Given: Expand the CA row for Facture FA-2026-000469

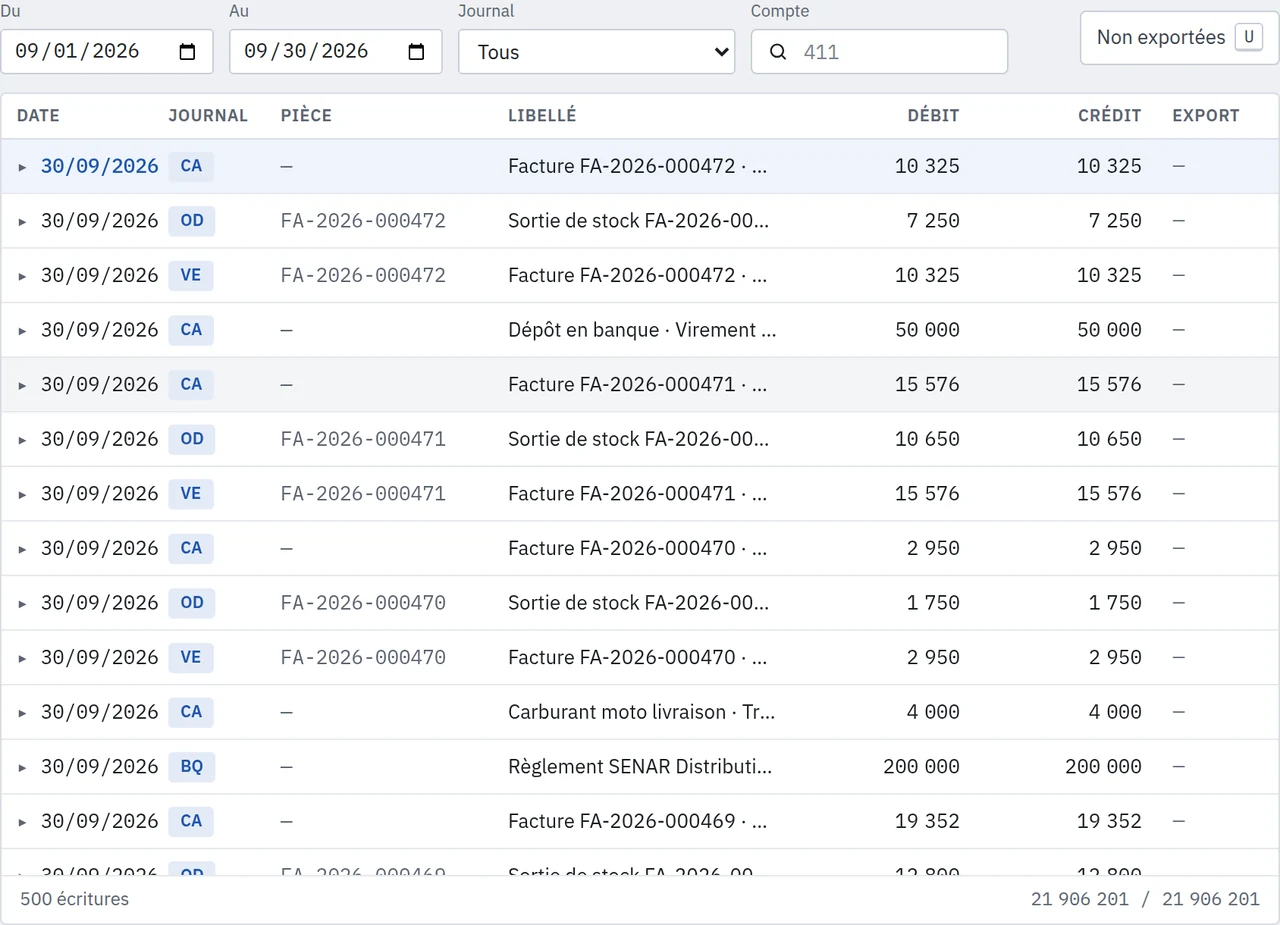Looking at the screenshot, I should point(23,821).
